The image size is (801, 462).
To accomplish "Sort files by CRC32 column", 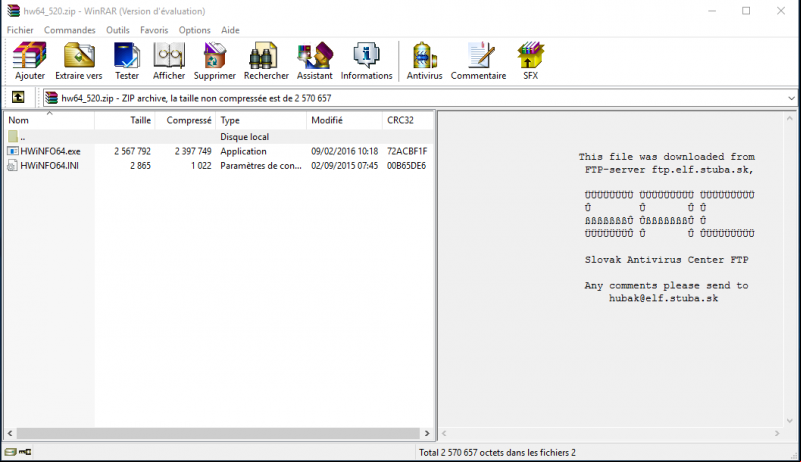I will click(x=408, y=120).
